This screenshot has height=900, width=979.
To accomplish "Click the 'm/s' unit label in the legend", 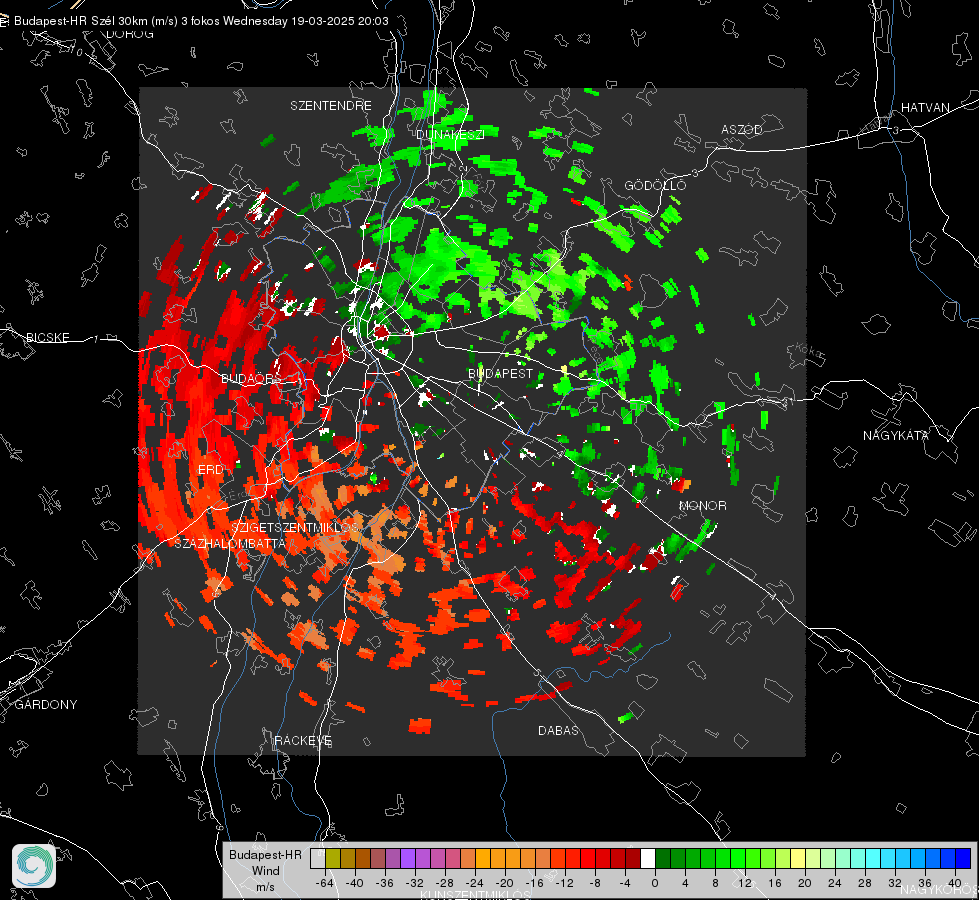I will coord(265,887).
